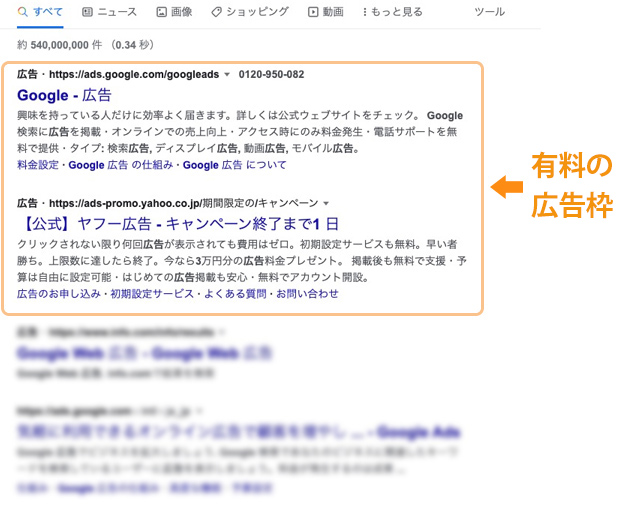Click the picture icon beside 画像
620x505 pixels.
pyautogui.click(x=161, y=12)
